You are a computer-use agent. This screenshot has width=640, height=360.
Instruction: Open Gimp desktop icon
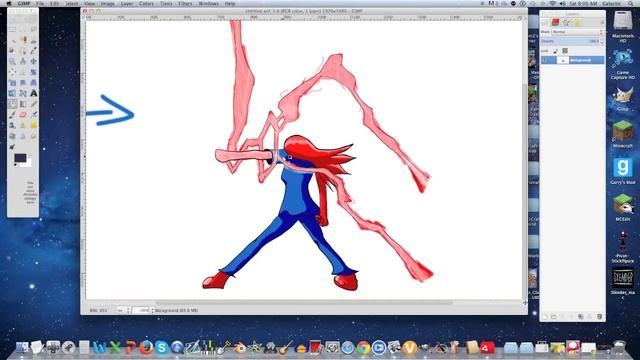[622, 97]
